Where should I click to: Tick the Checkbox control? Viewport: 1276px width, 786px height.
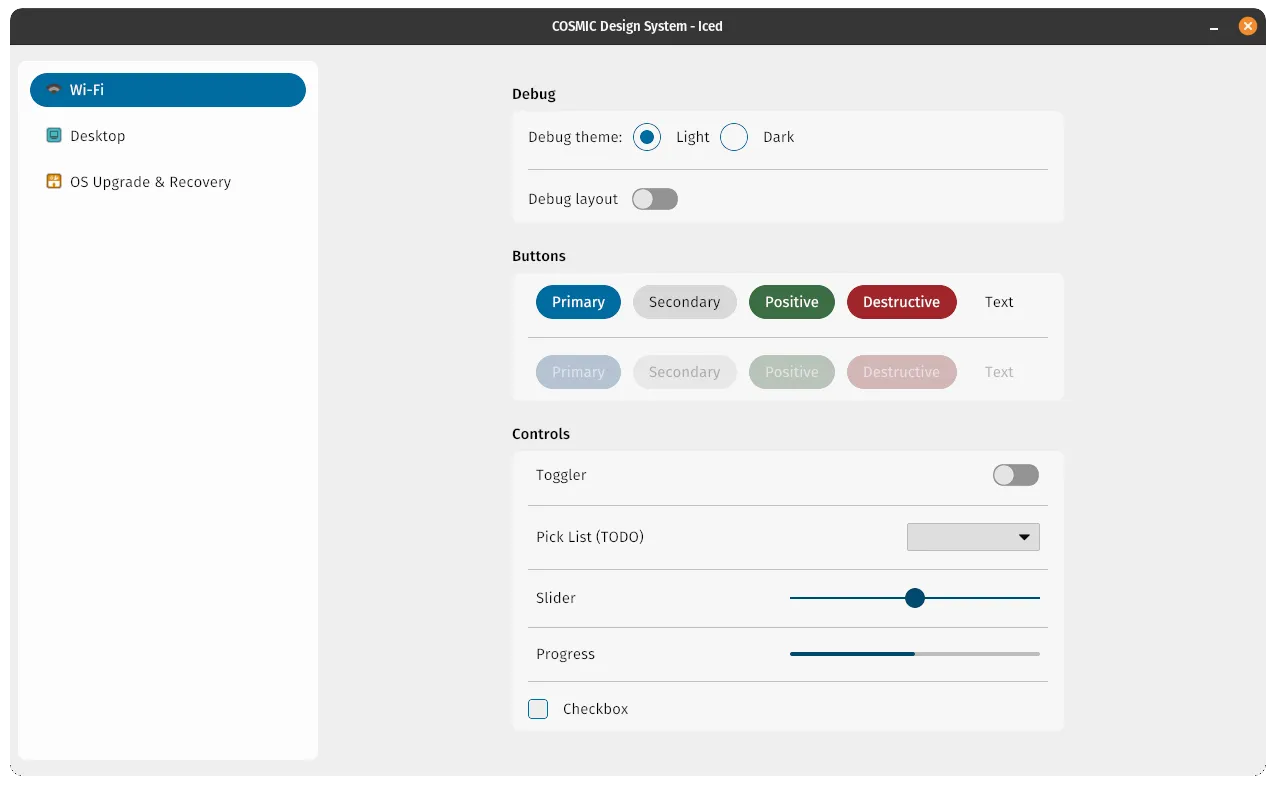click(x=538, y=709)
